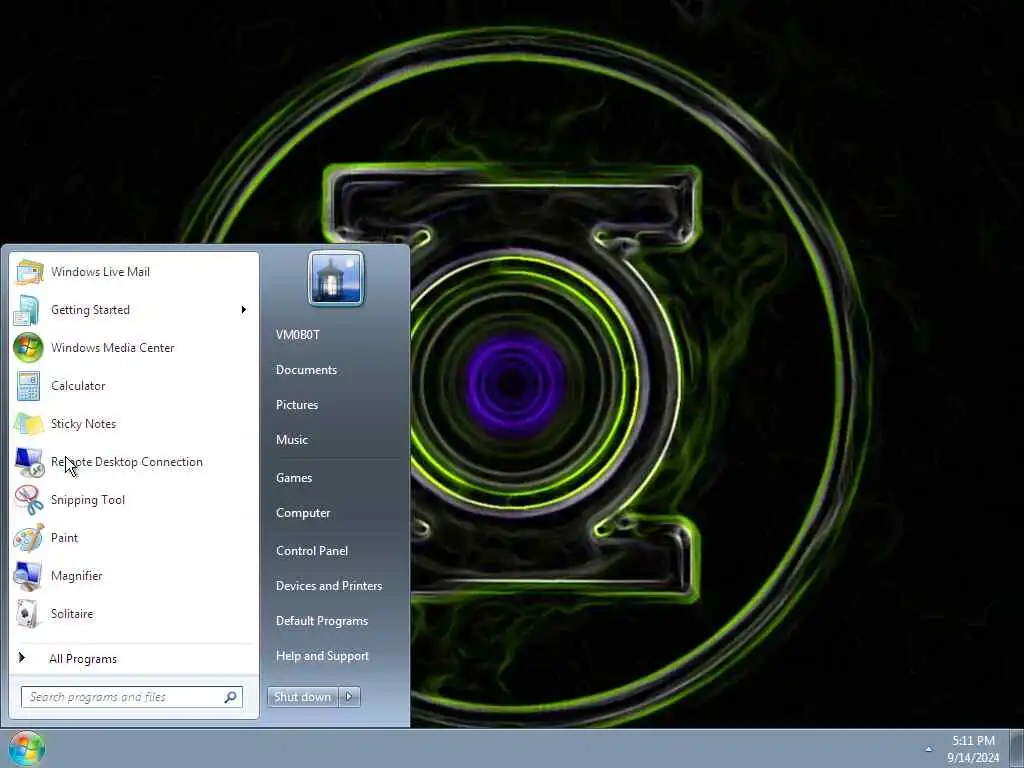Click the Getting Started icon
Image resolution: width=1024 pixels, height=768 pixels.
pyautogui.click(x=27, y=310)
